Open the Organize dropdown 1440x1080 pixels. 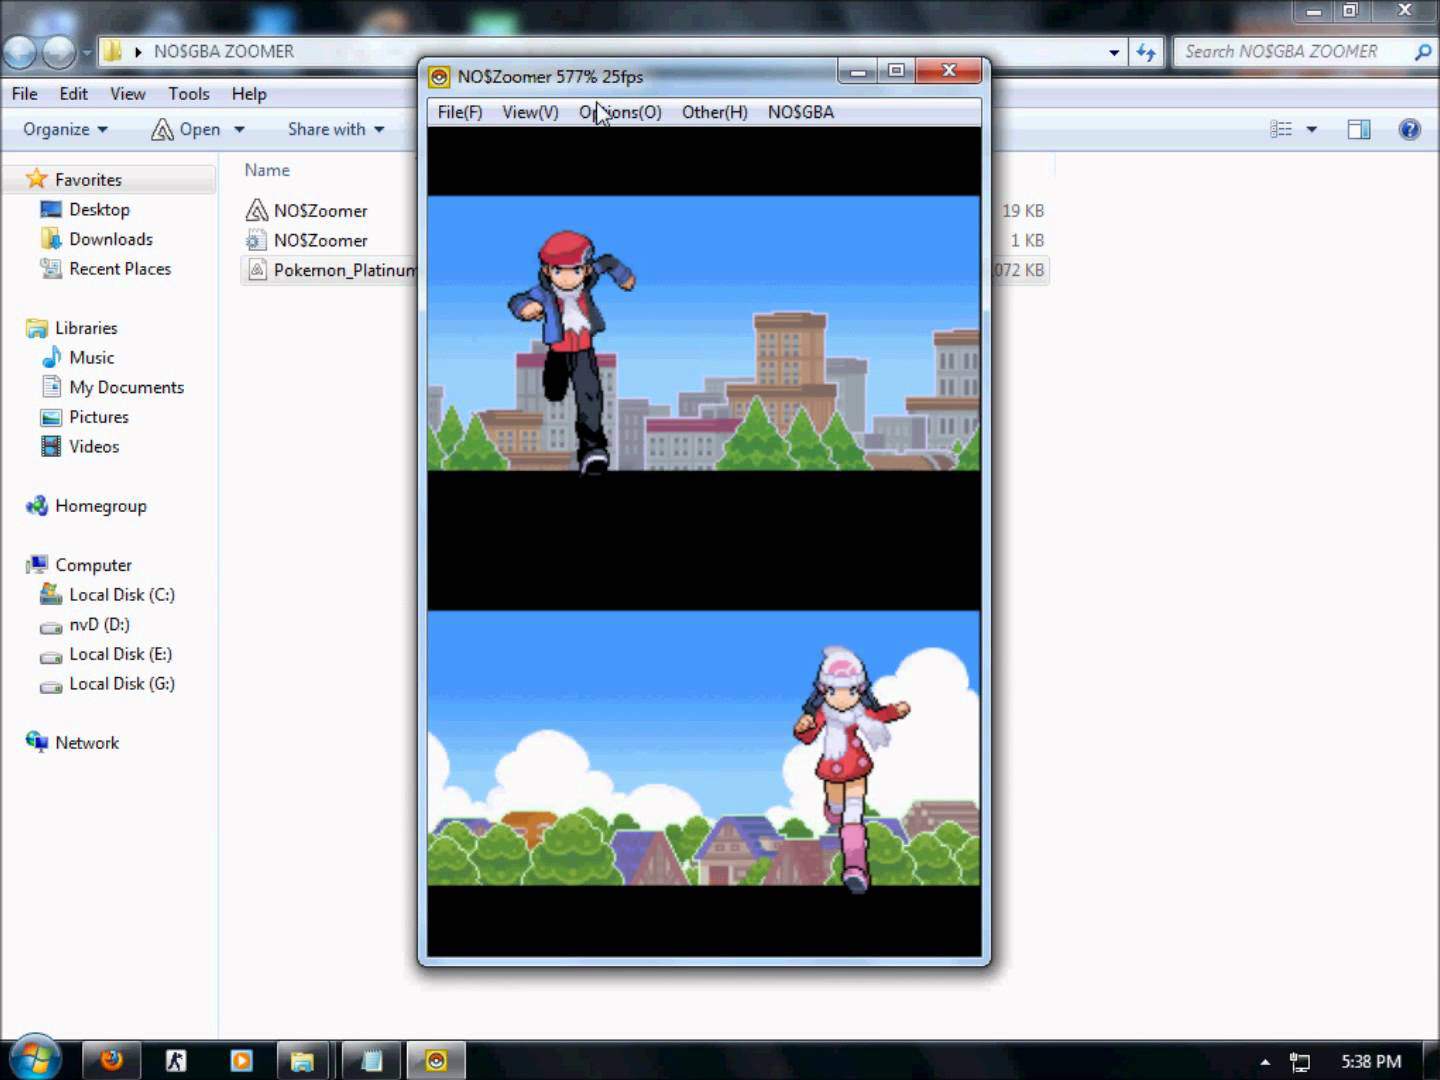(x=65, y=129)
